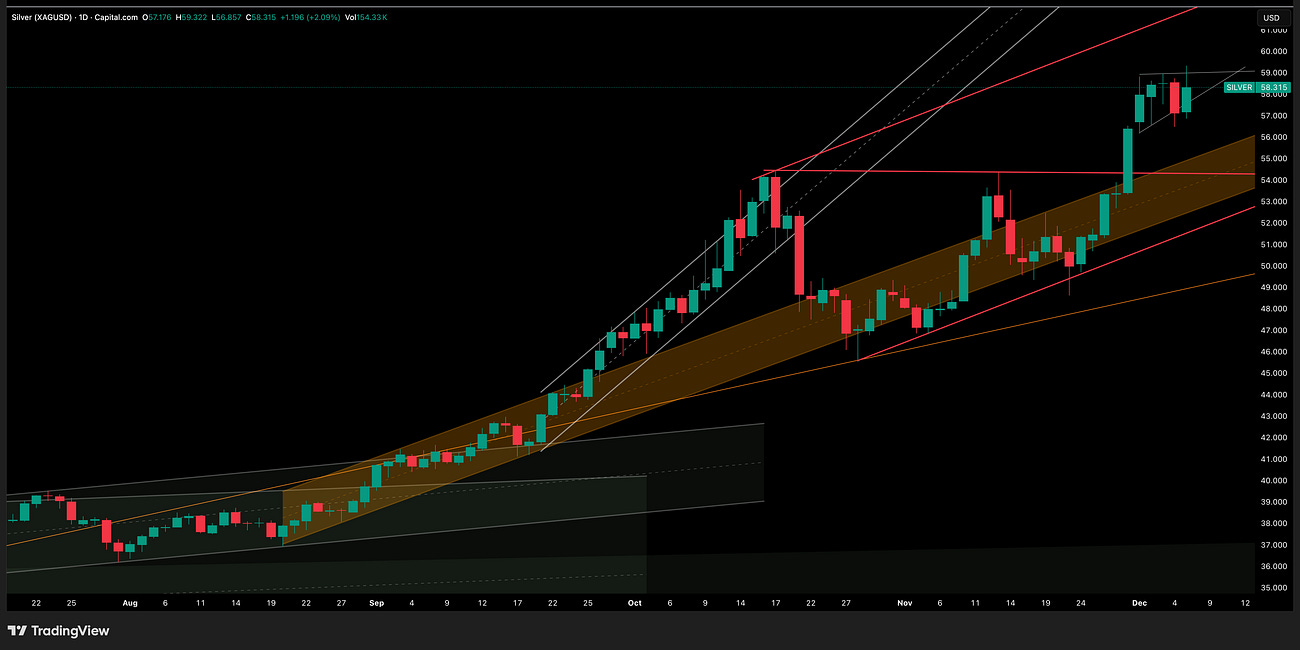Image resolution: width=1300 pixels, height=650 pixels.
Task: Click the open price value 57.176
Action: 157,17
